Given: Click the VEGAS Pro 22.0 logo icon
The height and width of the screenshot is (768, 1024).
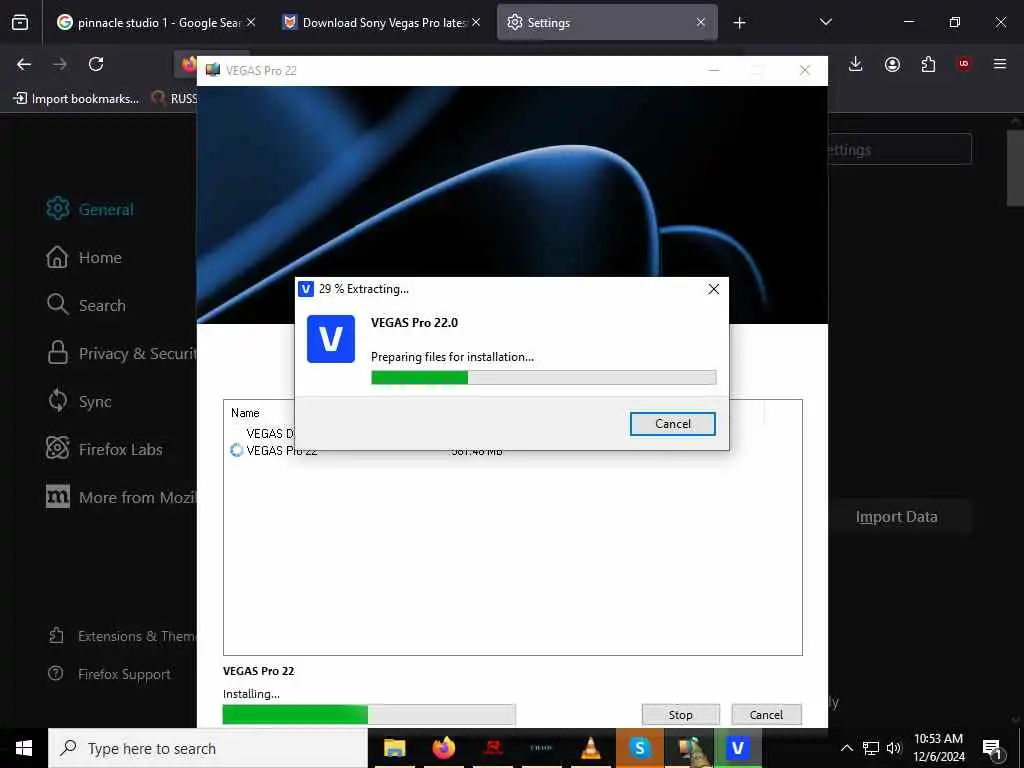Looking at the screenshot, I should pyautogui.click(x=330, y=339).
